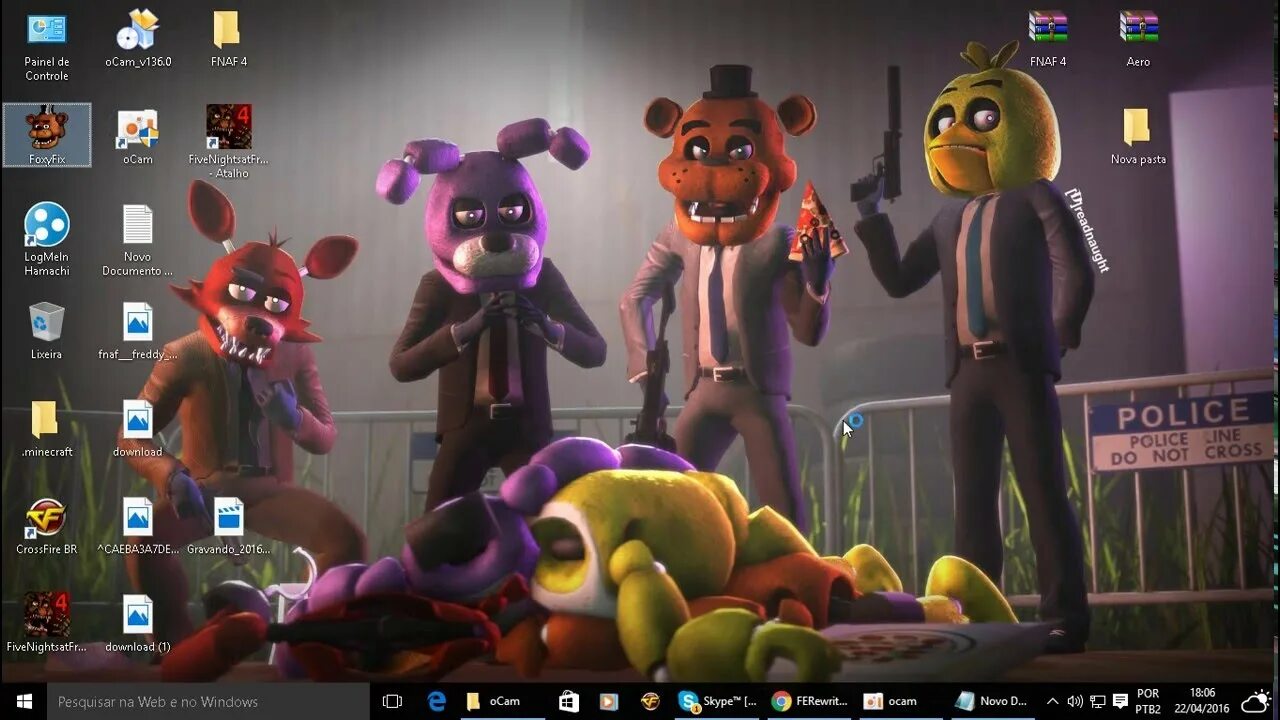1280x720 pixels.
Task: Switch to the Novo D... Notepad window
Action: pyautogui.click(x=991, y=701)
